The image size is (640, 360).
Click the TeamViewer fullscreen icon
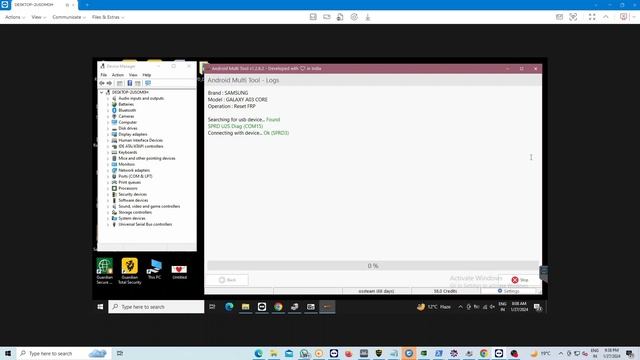[x=592, y=17]
